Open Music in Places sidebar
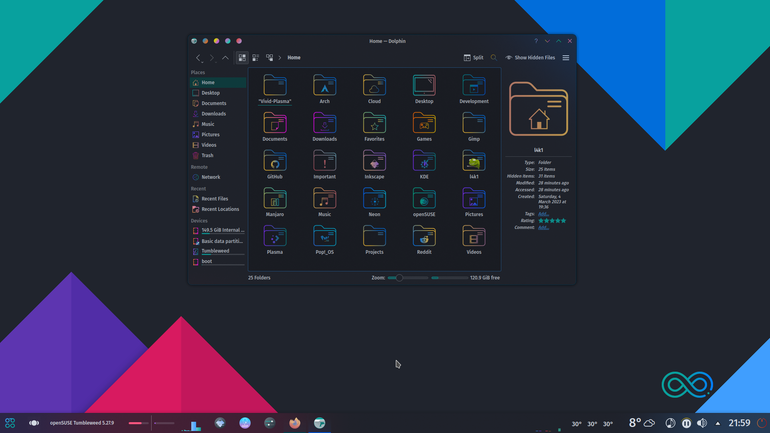The height and width of the screenshot is (433, 770). click(218, 124)
